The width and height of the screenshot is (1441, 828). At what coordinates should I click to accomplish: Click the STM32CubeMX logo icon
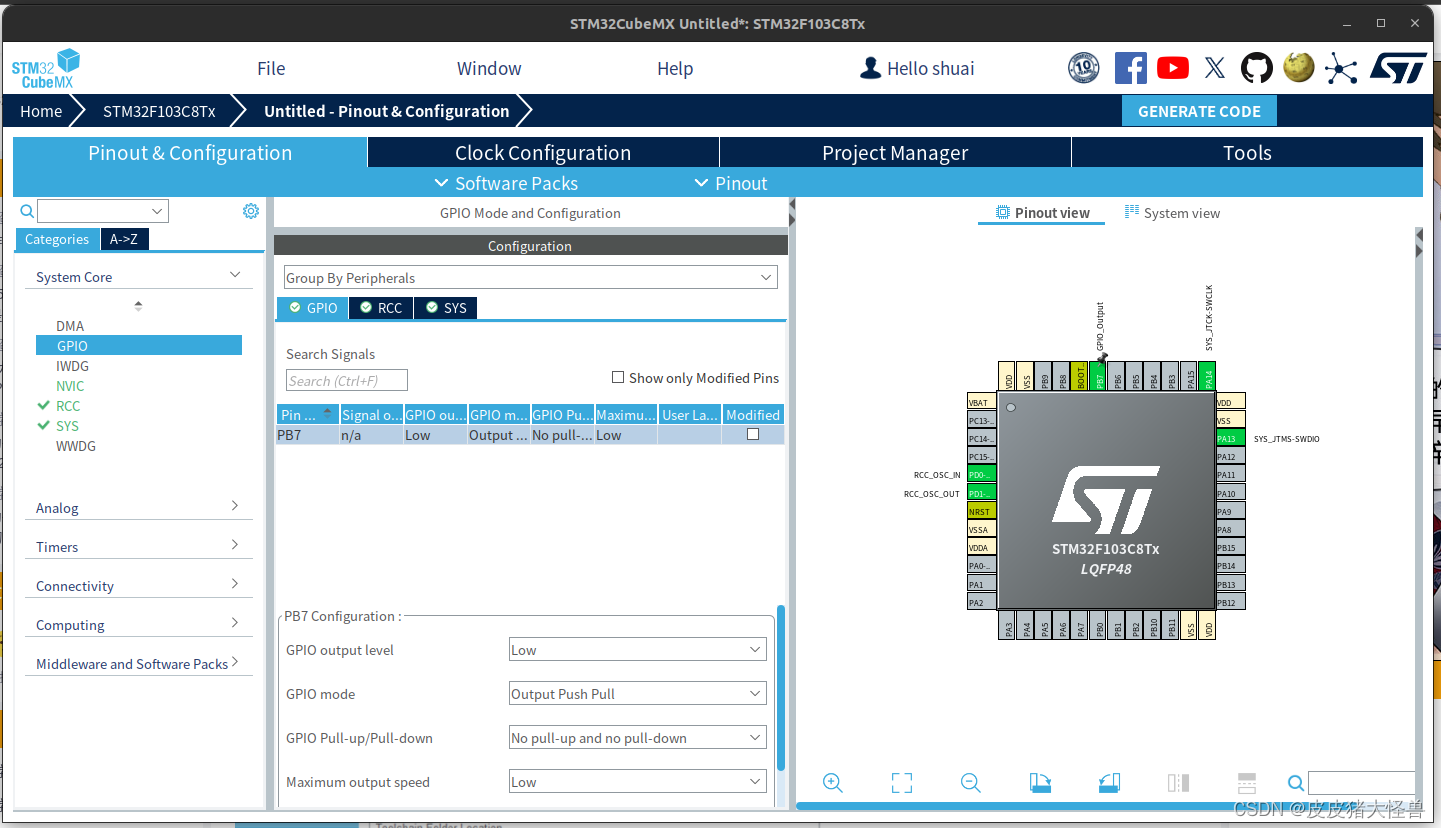(46, 69)
